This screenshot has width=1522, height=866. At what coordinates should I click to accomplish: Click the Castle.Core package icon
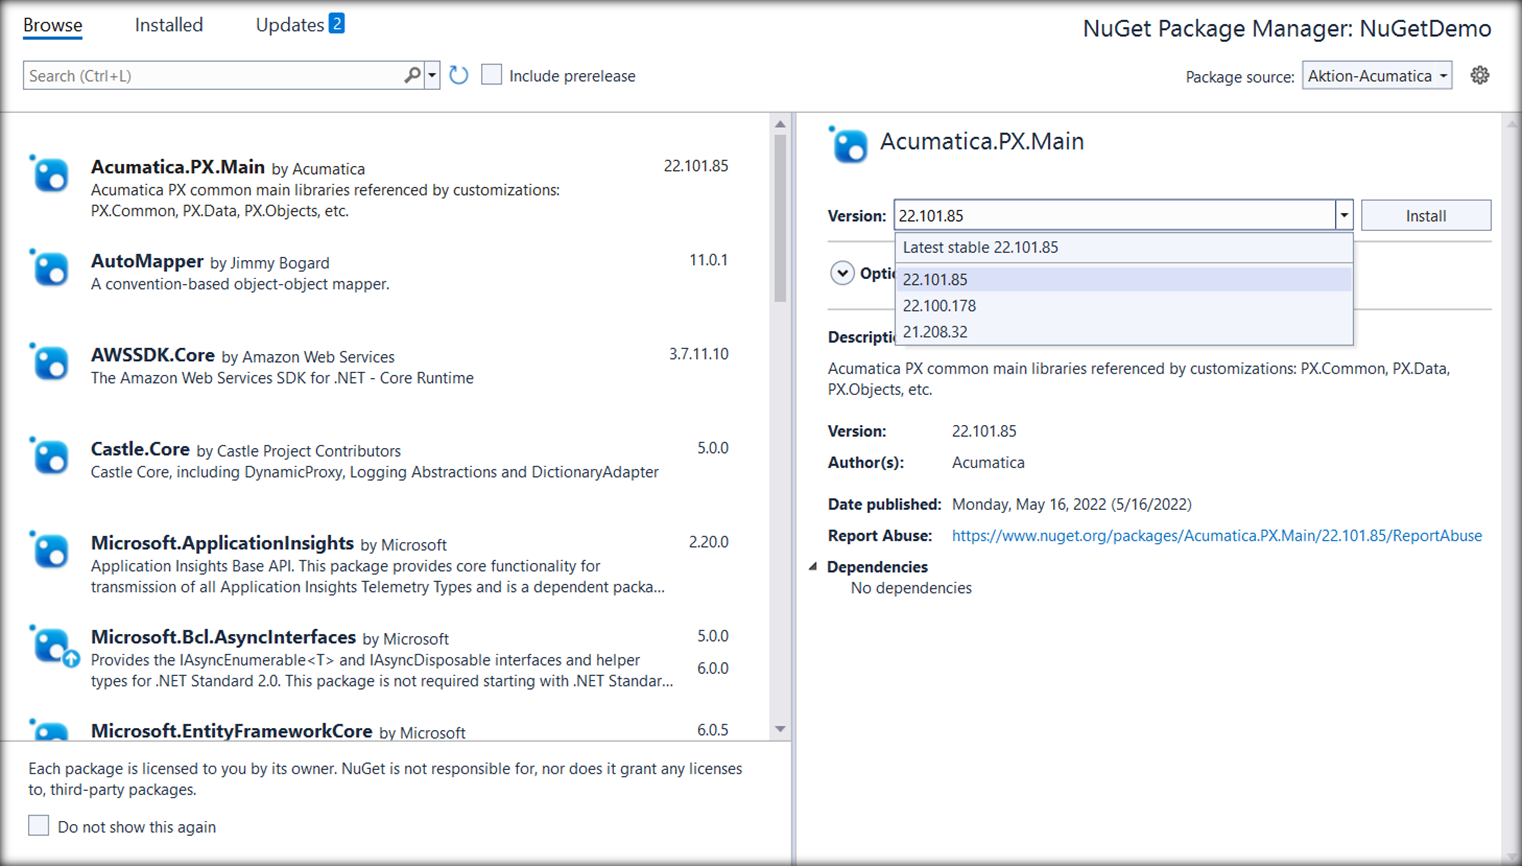pos(50,456)
